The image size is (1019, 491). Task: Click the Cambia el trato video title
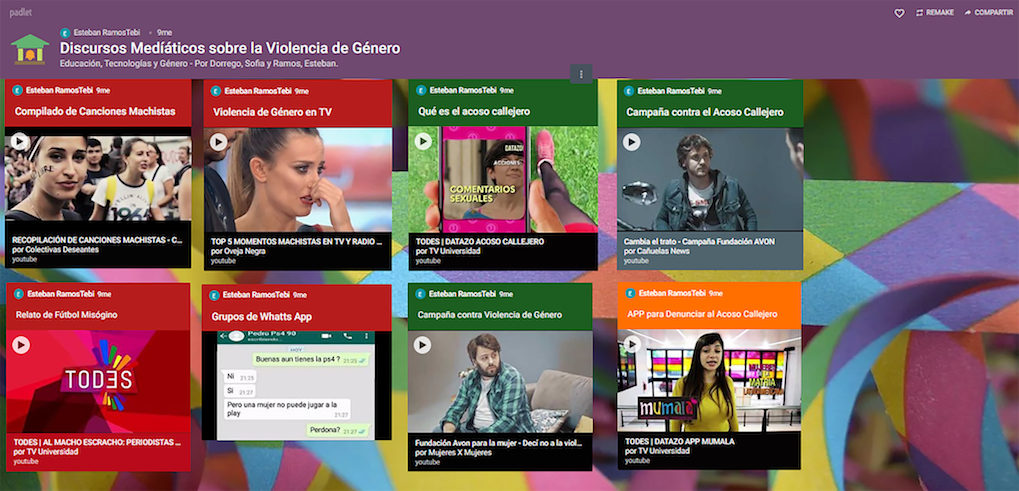[699, 241]
